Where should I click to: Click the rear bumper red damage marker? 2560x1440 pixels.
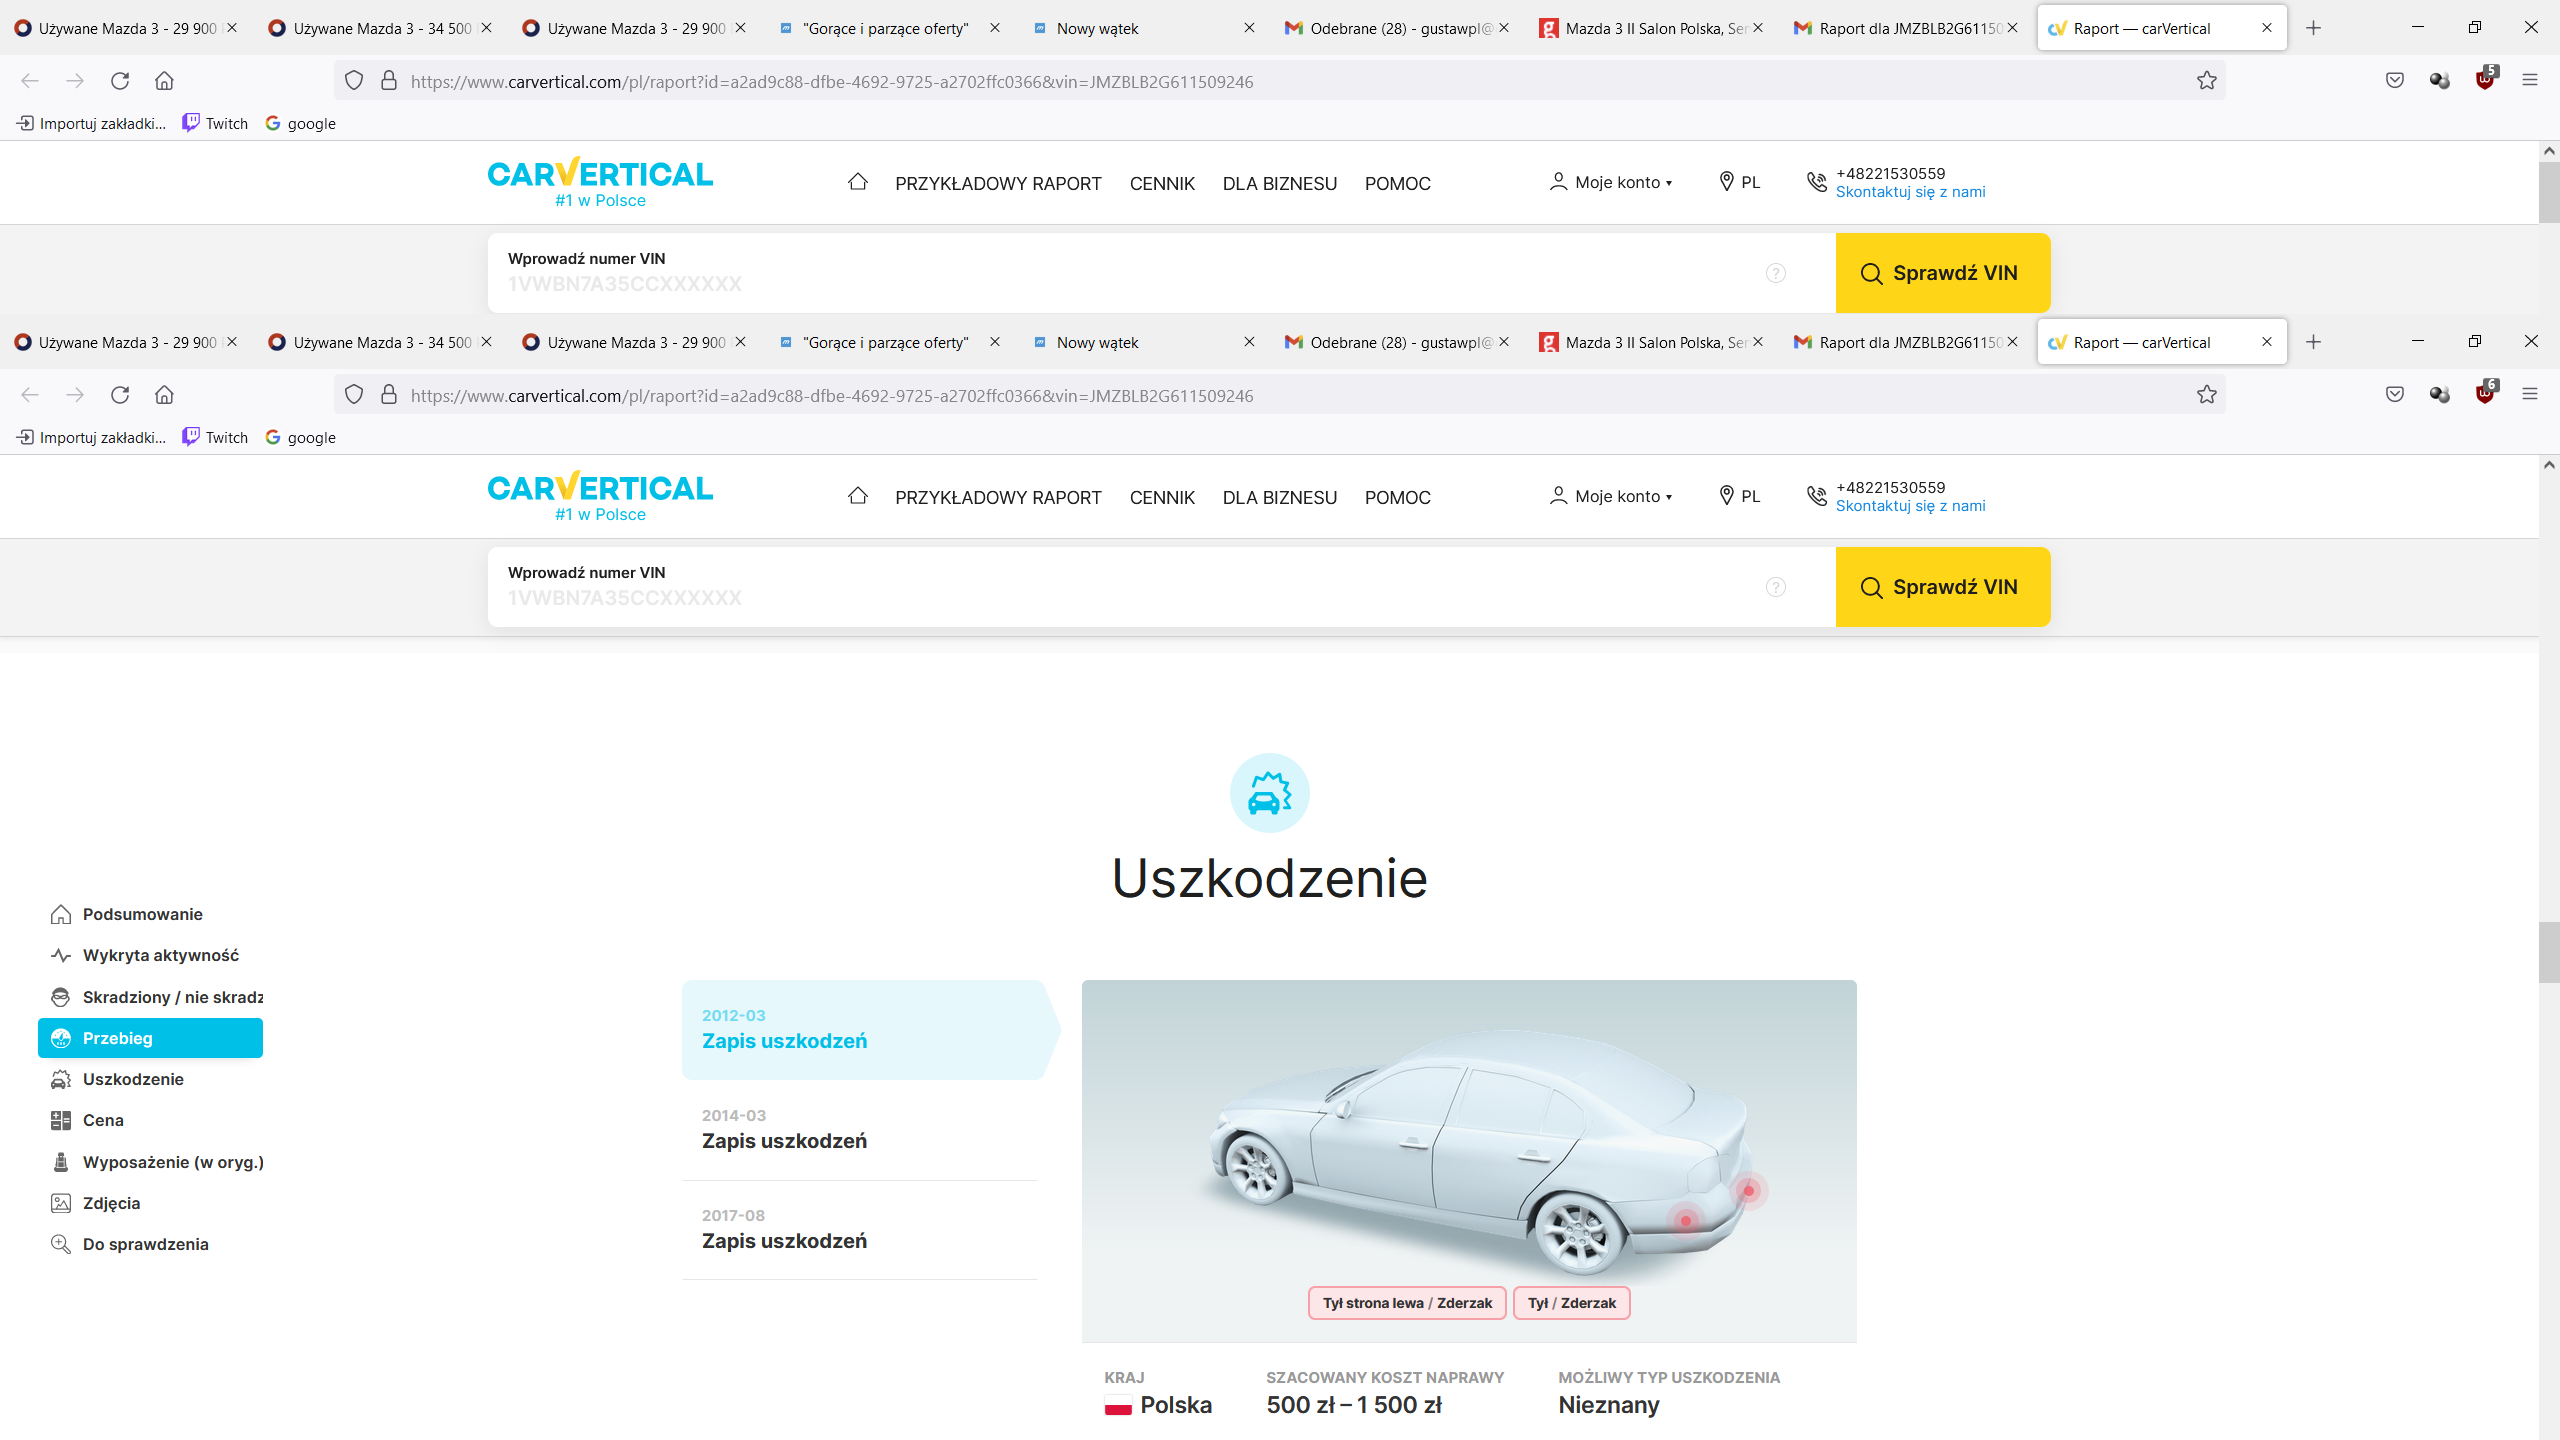1749,1190
